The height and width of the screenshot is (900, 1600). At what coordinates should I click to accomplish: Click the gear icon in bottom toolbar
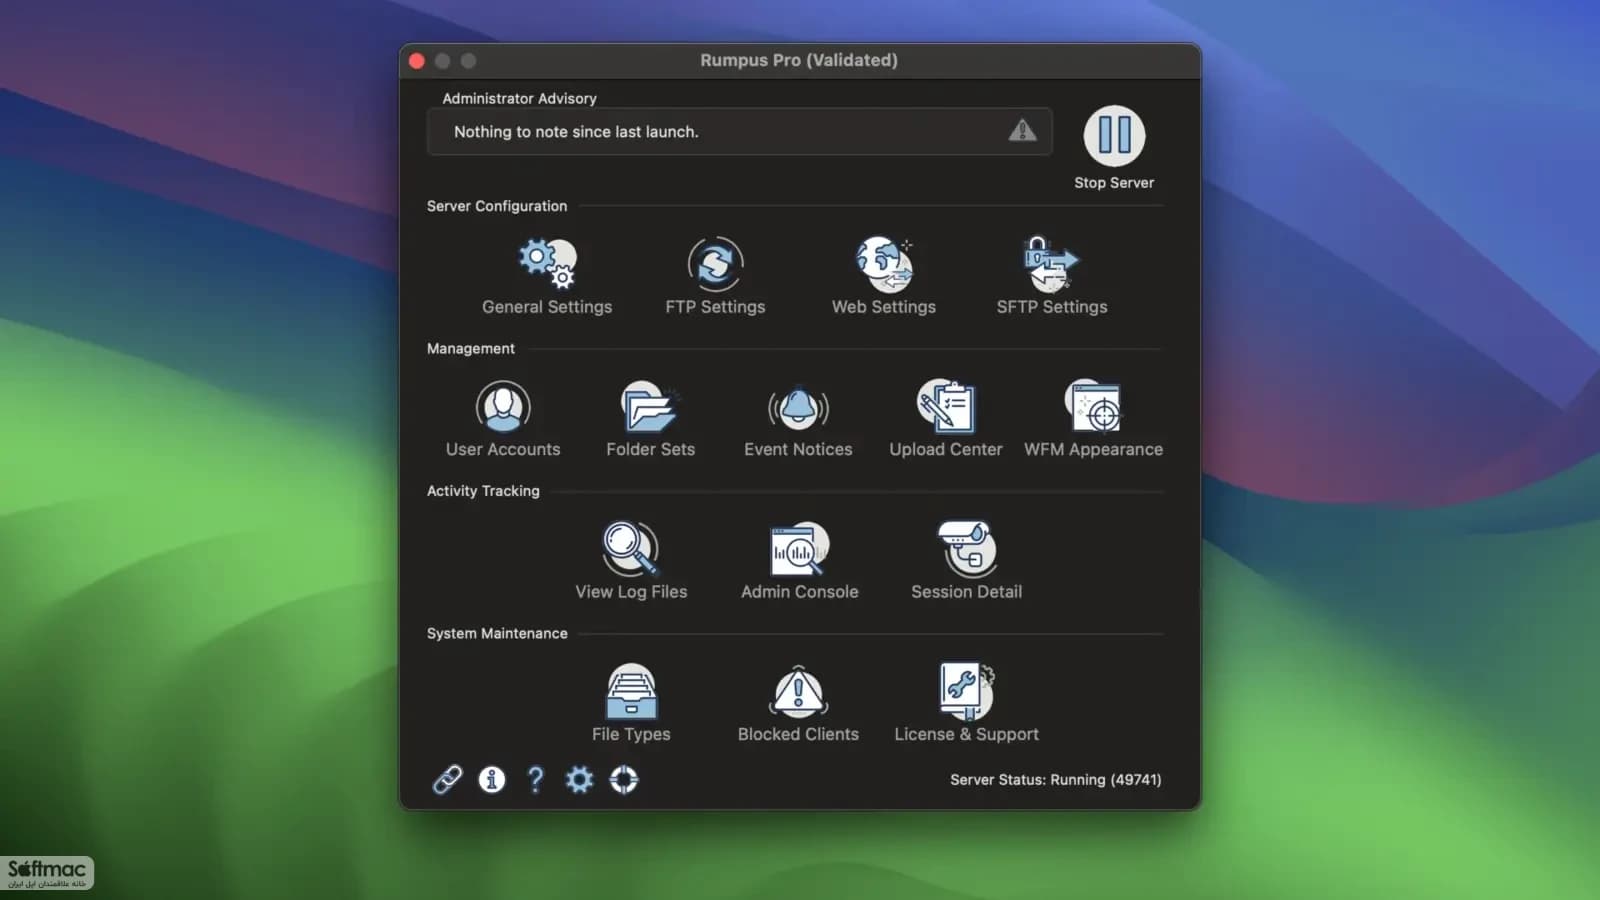pyautogui.click(x=579, y=779)
